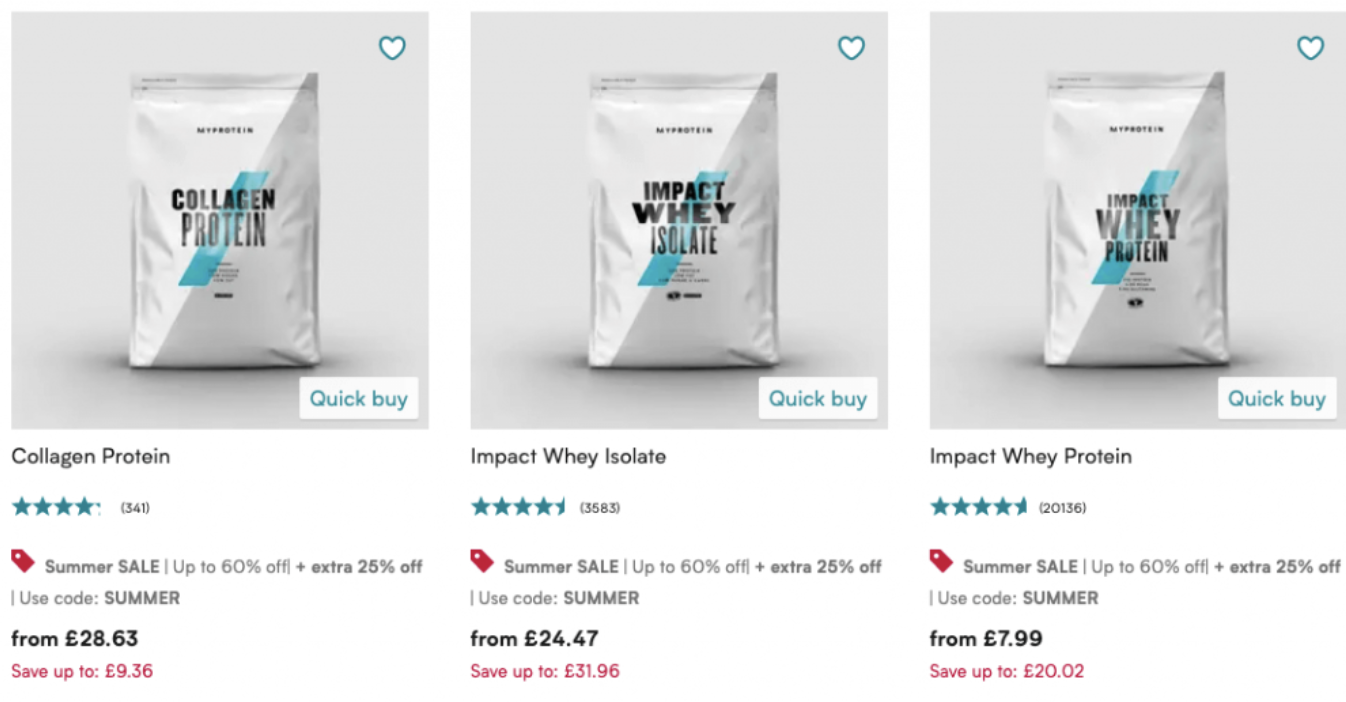Click Collagen Protein star rating
The height and width of the screenshot is (702, 1346).
[56, 507]
